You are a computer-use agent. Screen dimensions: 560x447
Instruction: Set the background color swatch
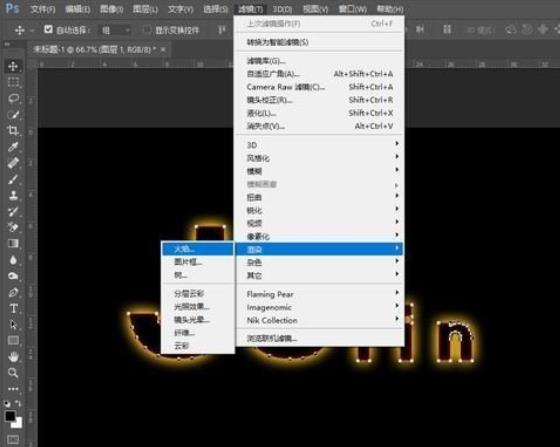[x=17, y=423]
